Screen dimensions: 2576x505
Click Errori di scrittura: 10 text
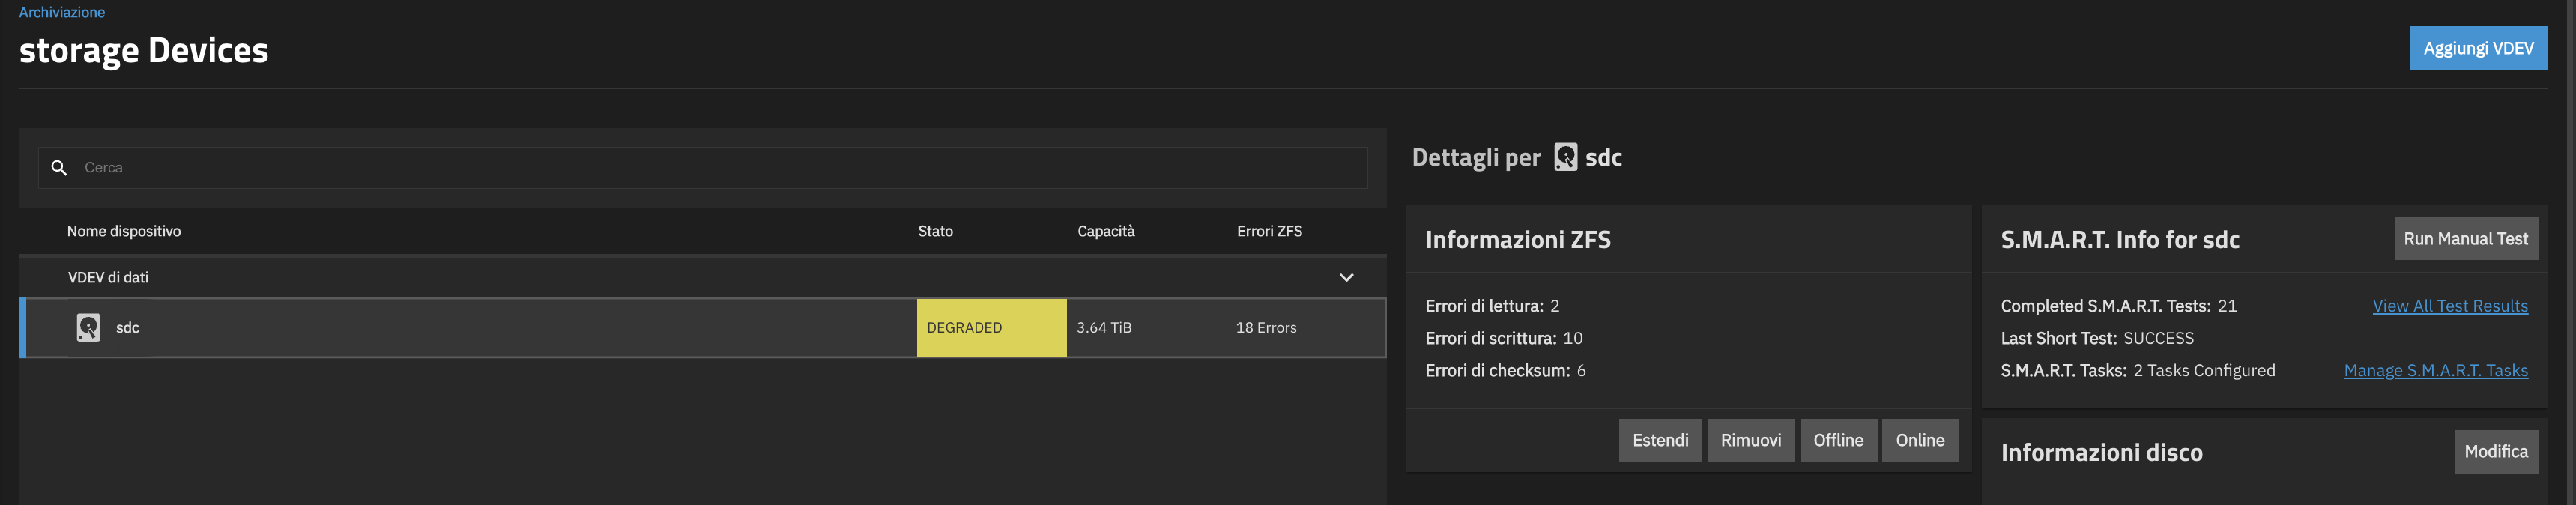pyautogui.click(x=1504, y=339)
